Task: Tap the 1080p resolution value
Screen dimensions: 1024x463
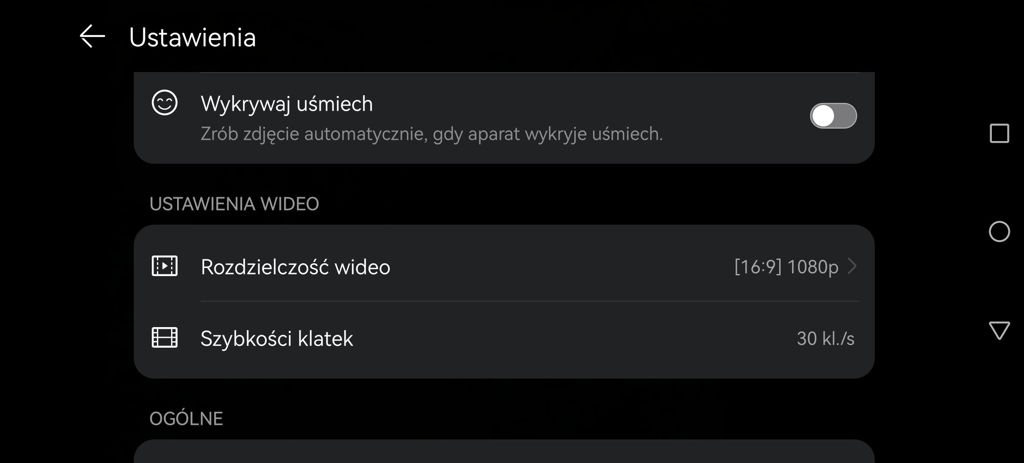Action: tap(813, 267)
